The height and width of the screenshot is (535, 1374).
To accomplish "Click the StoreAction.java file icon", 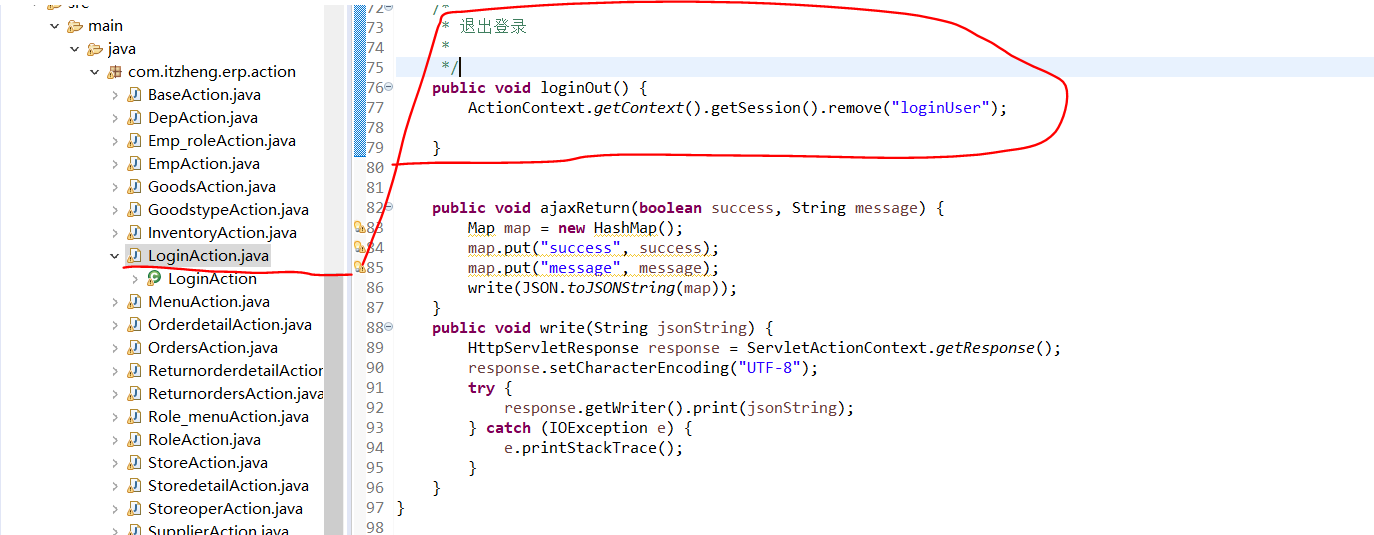I will 134,463.
